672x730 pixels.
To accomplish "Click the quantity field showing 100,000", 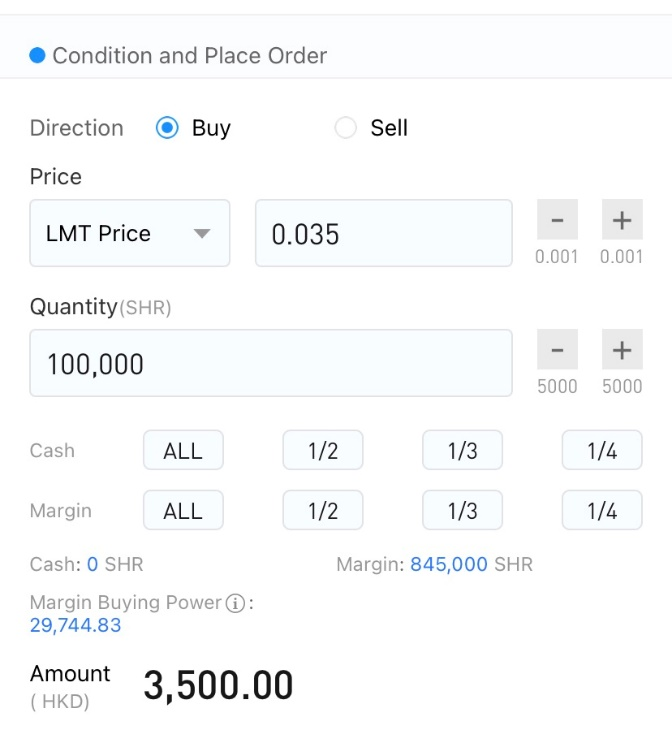I will (x=271, y=363).
